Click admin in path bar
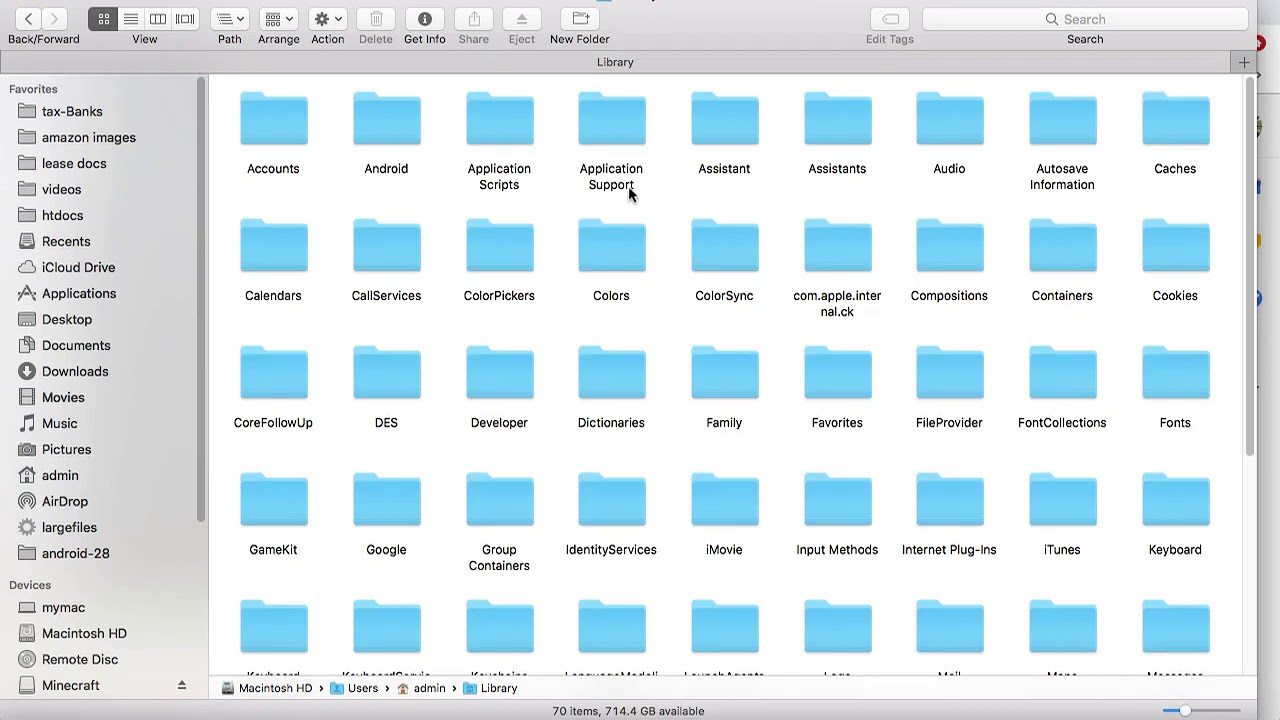The height and width of the screenshot is (720, 1280). (421, 688)
